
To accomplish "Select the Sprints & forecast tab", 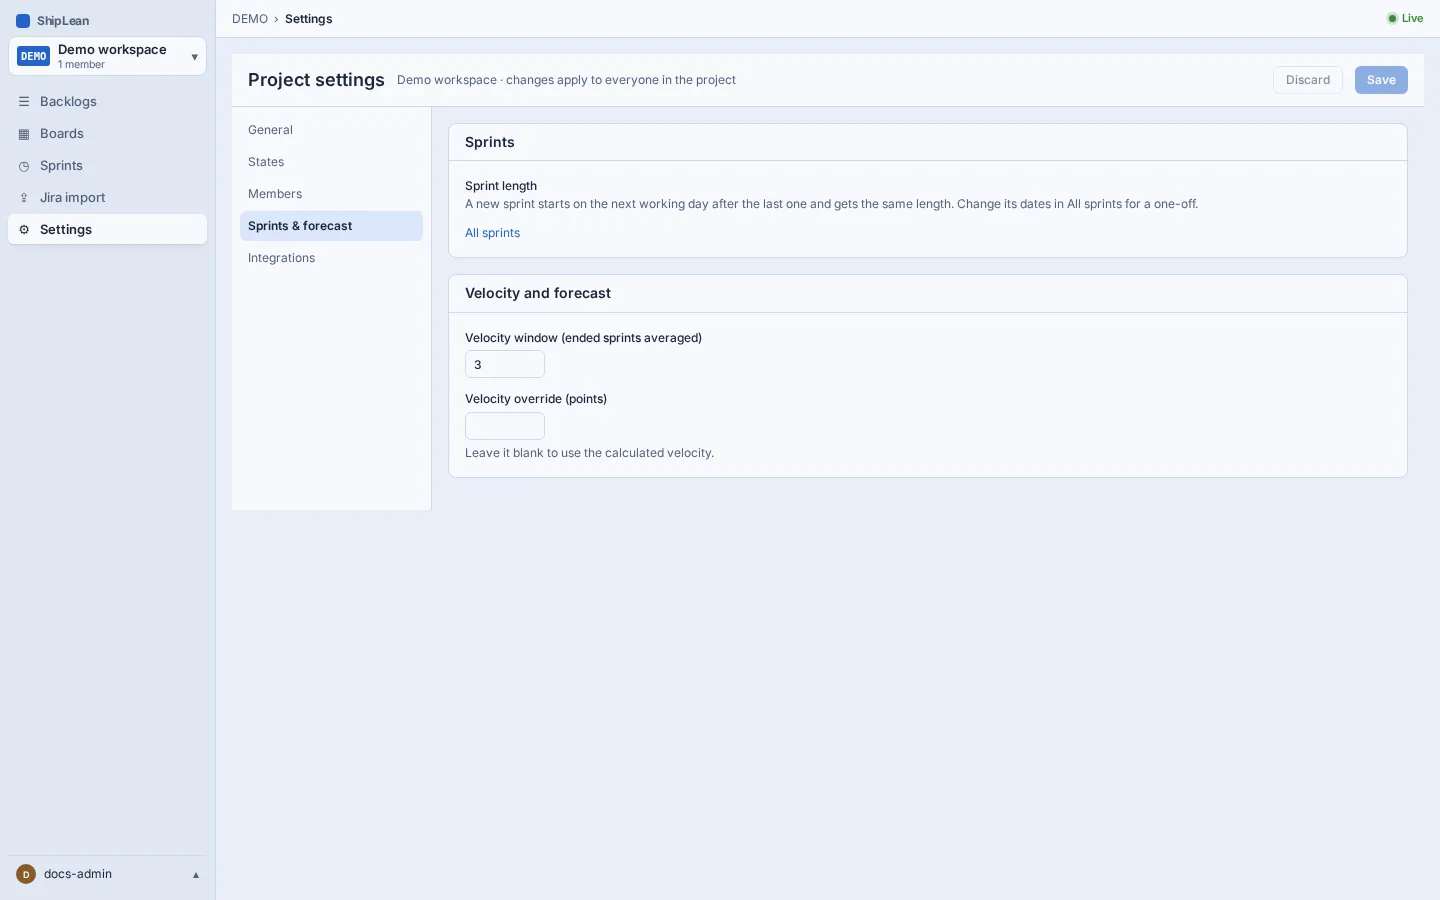I will (331, 226).
